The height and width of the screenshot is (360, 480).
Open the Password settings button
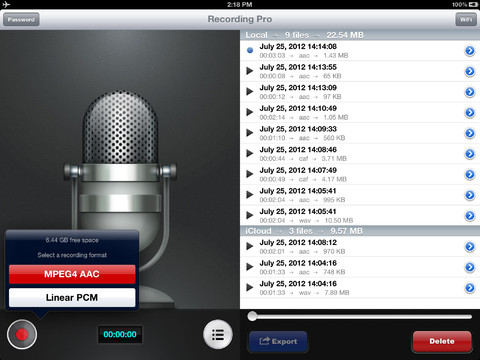pos(21,19)
